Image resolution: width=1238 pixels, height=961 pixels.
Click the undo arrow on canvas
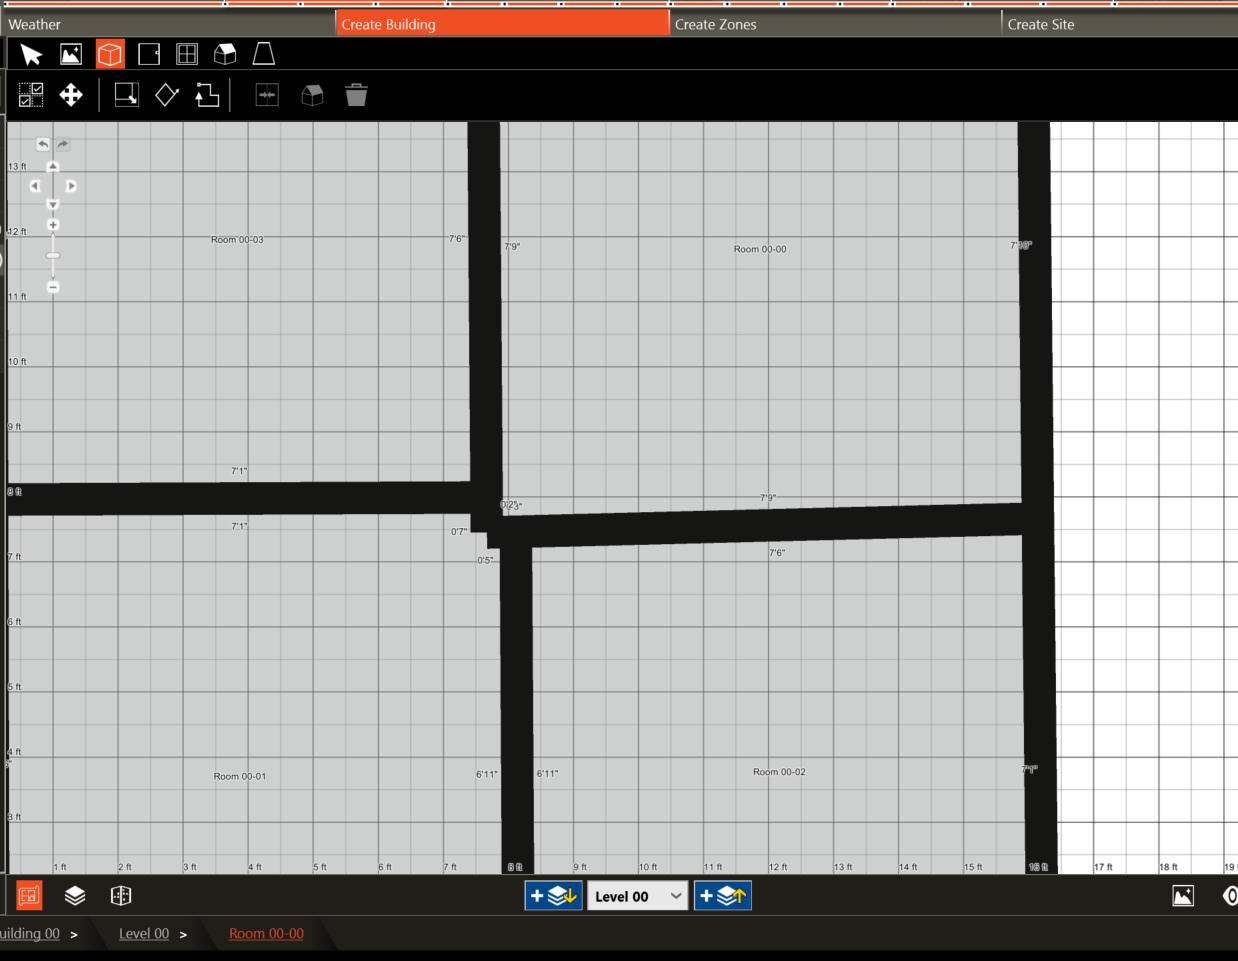tap(43, 144)
